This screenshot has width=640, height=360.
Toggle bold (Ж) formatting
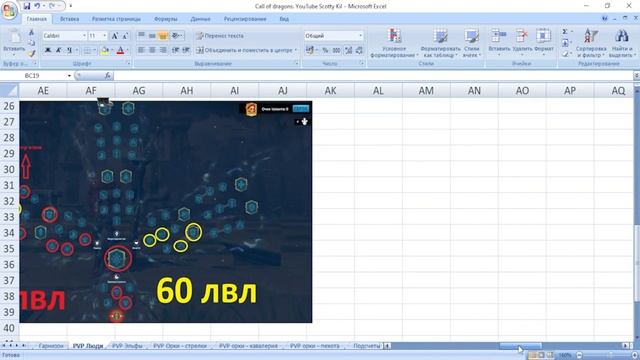pyautogui.click(x=48, y=50)
